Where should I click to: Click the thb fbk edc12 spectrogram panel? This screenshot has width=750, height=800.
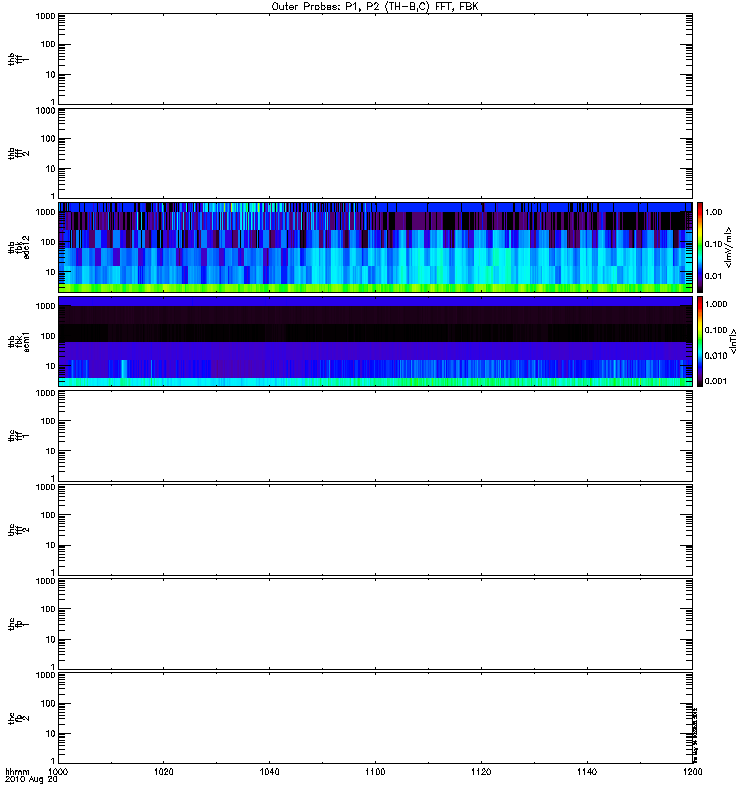point(375,247)
